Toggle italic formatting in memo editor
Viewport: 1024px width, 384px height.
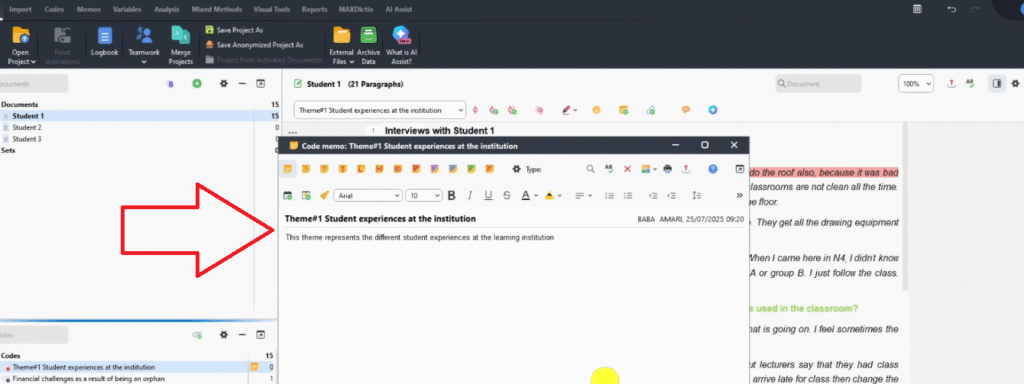pos(470,195)
